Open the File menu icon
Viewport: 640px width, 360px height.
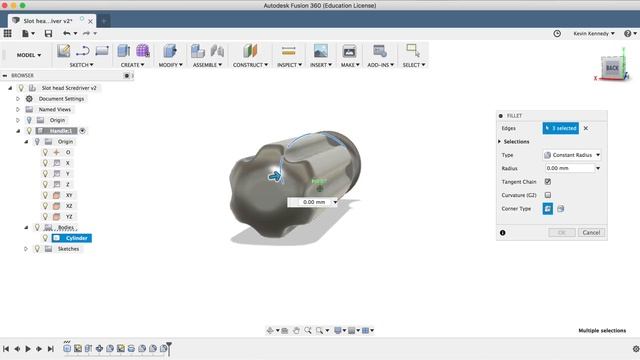click(26, 33)
